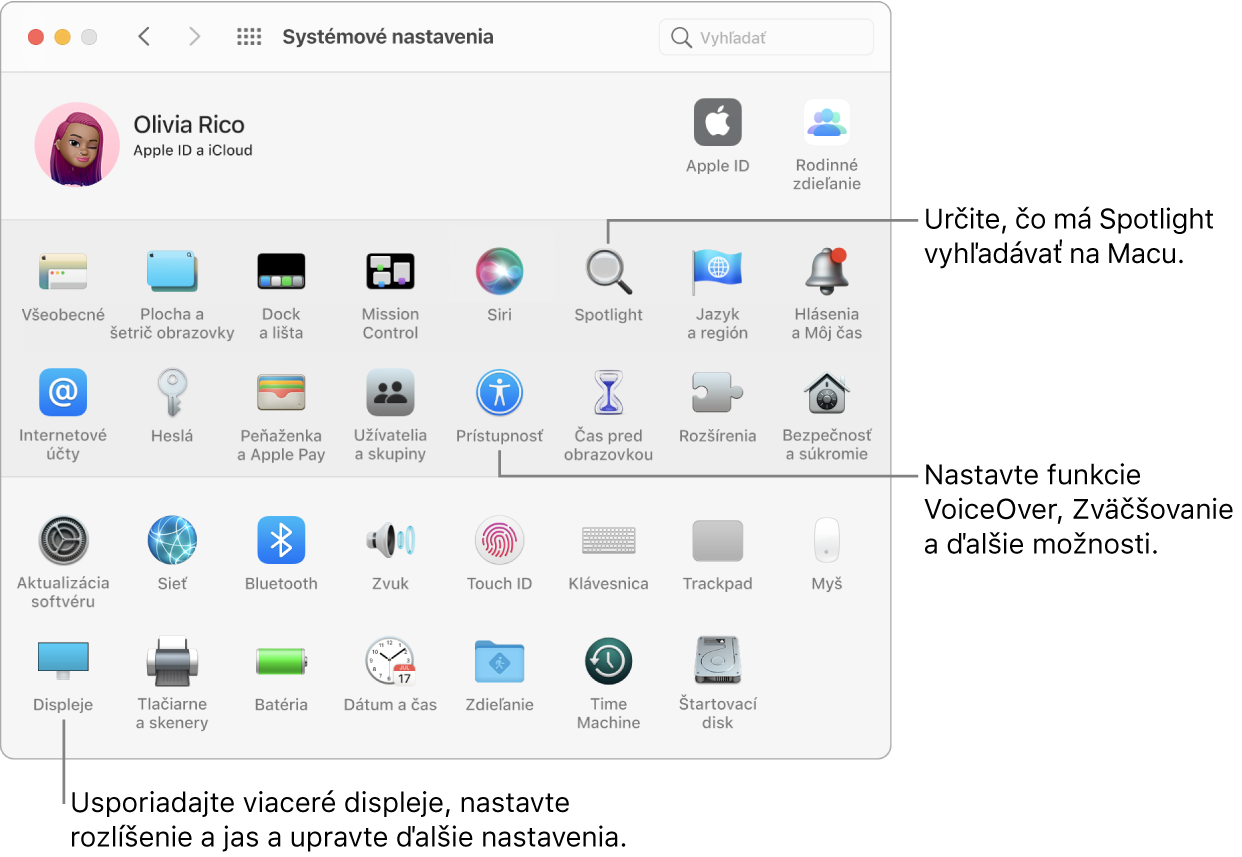Screen dimensions: 1242x857
Task: Open Bezpečnosť a súkromie settings
Action: tap(827, 392)
